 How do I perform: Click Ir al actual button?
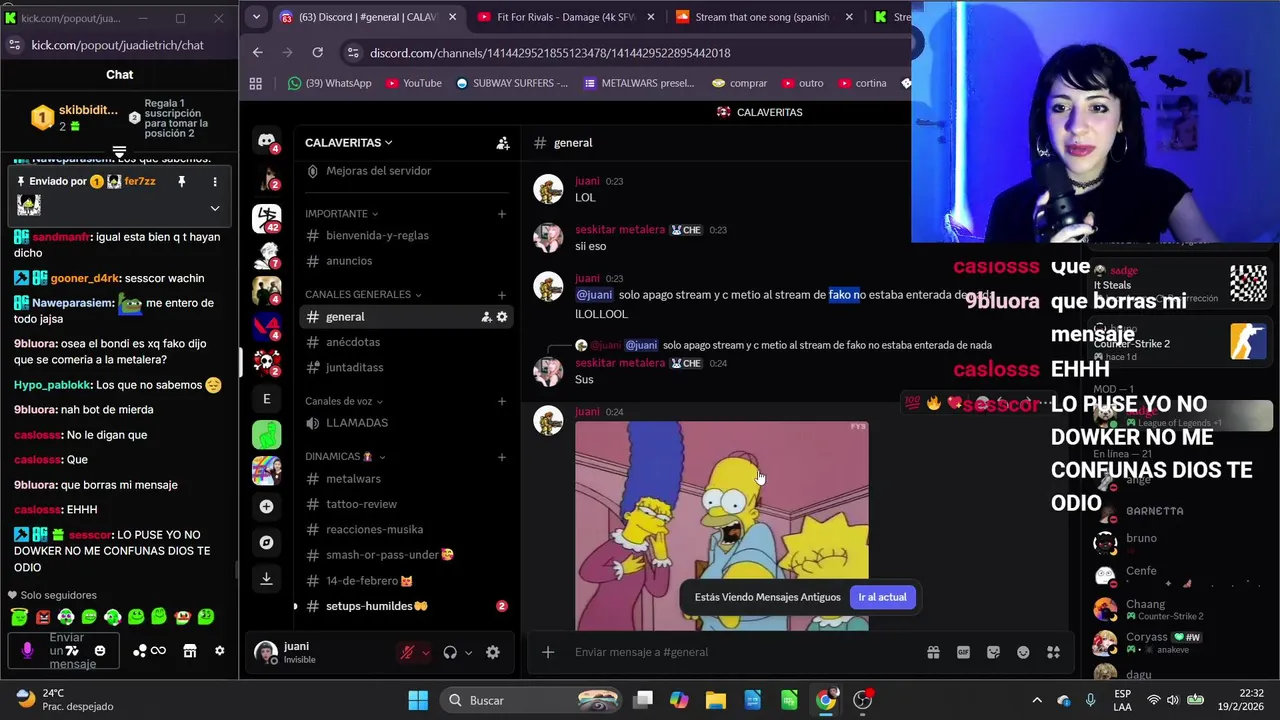882,597
